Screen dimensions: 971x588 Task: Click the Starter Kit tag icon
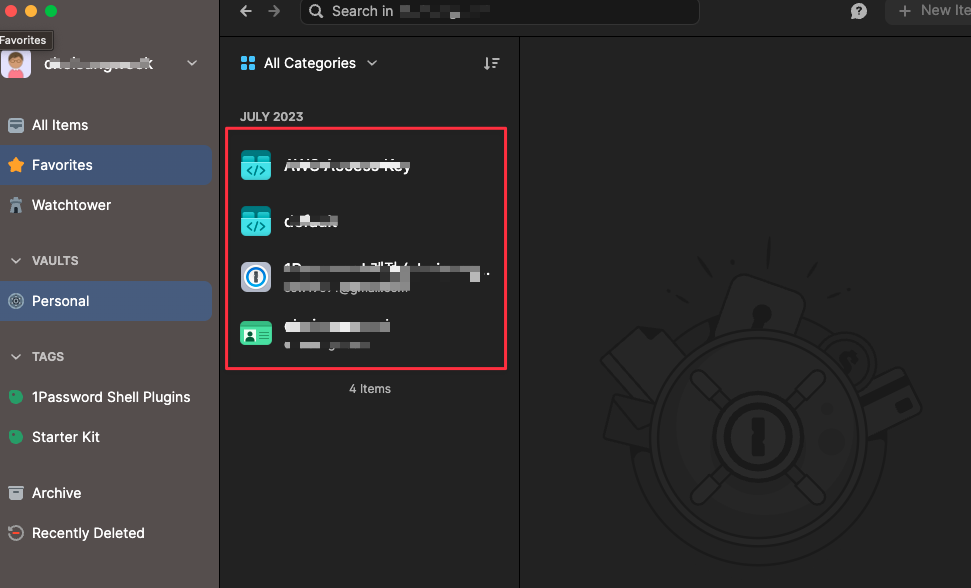click(x=16, y=437)
